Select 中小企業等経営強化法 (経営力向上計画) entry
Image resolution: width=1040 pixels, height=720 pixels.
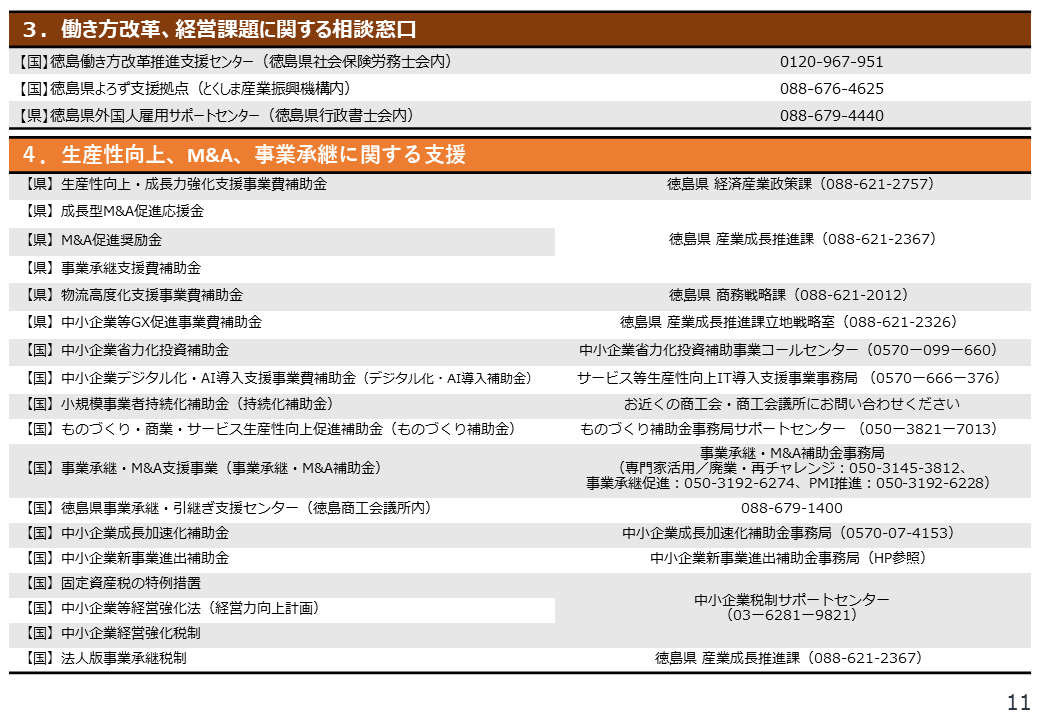click(x=172, y=608)
